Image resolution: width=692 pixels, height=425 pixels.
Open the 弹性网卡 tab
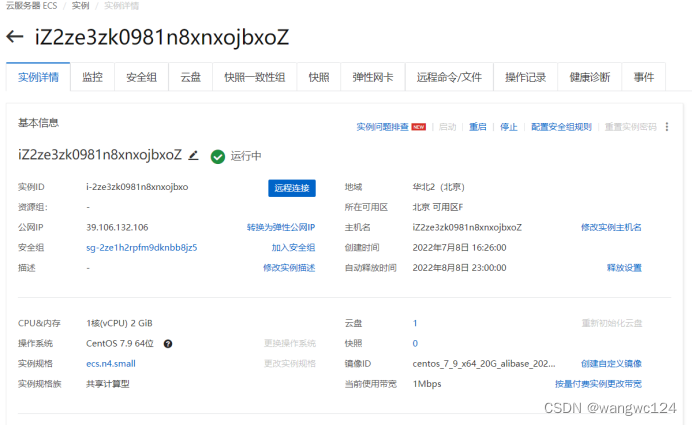click(x=373, y=77)
